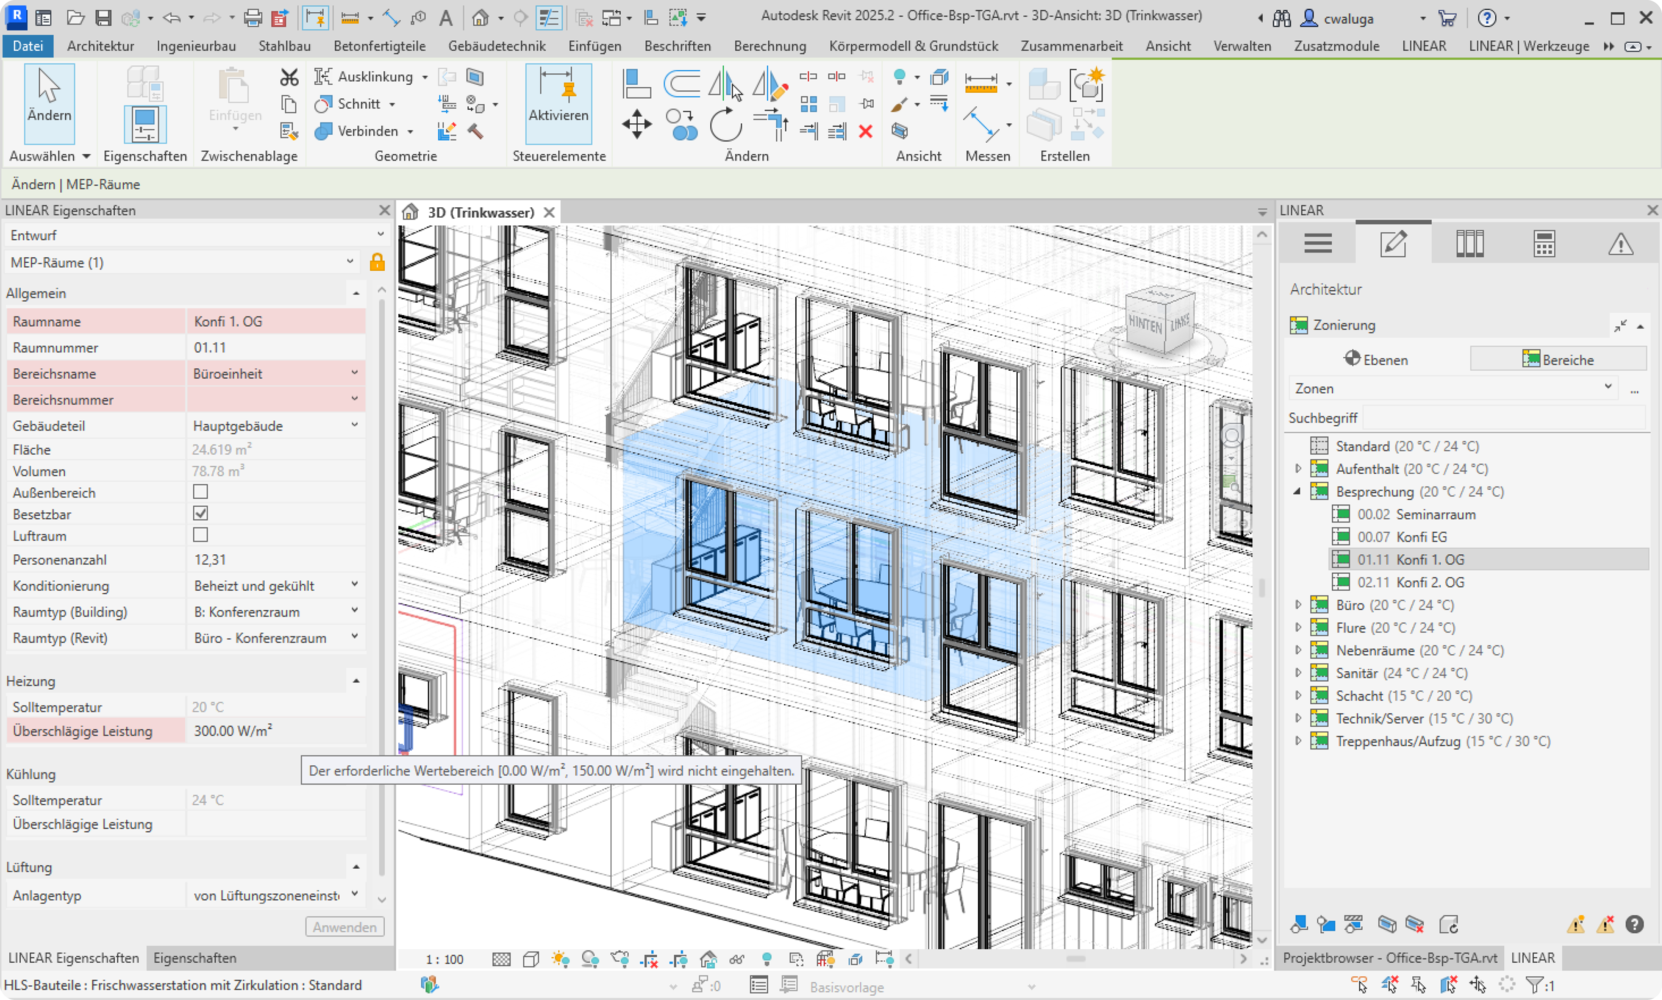
Task: Click the Ebenen button under Zonierung
Action: click(1376, 360)
